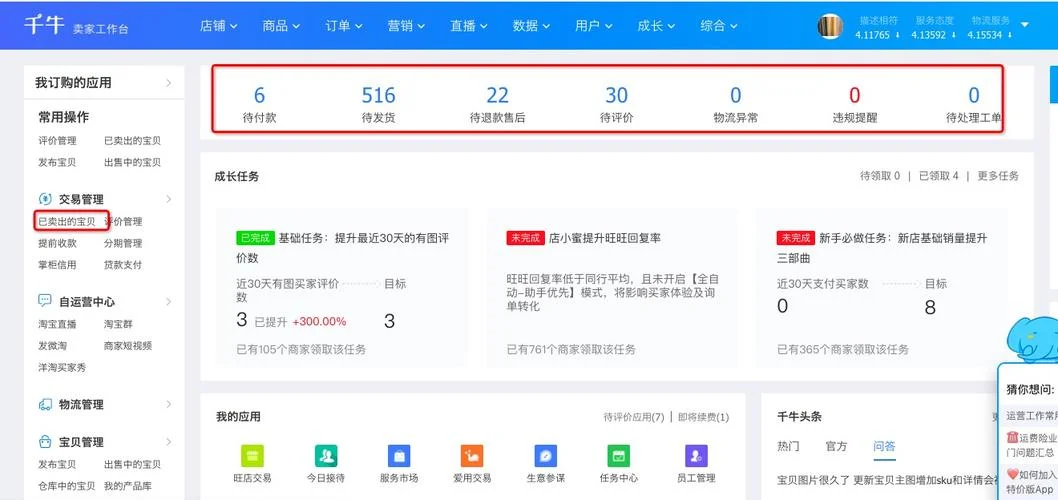
Task: Click the 物流管理 truck icon
Action: pos(45,404)
